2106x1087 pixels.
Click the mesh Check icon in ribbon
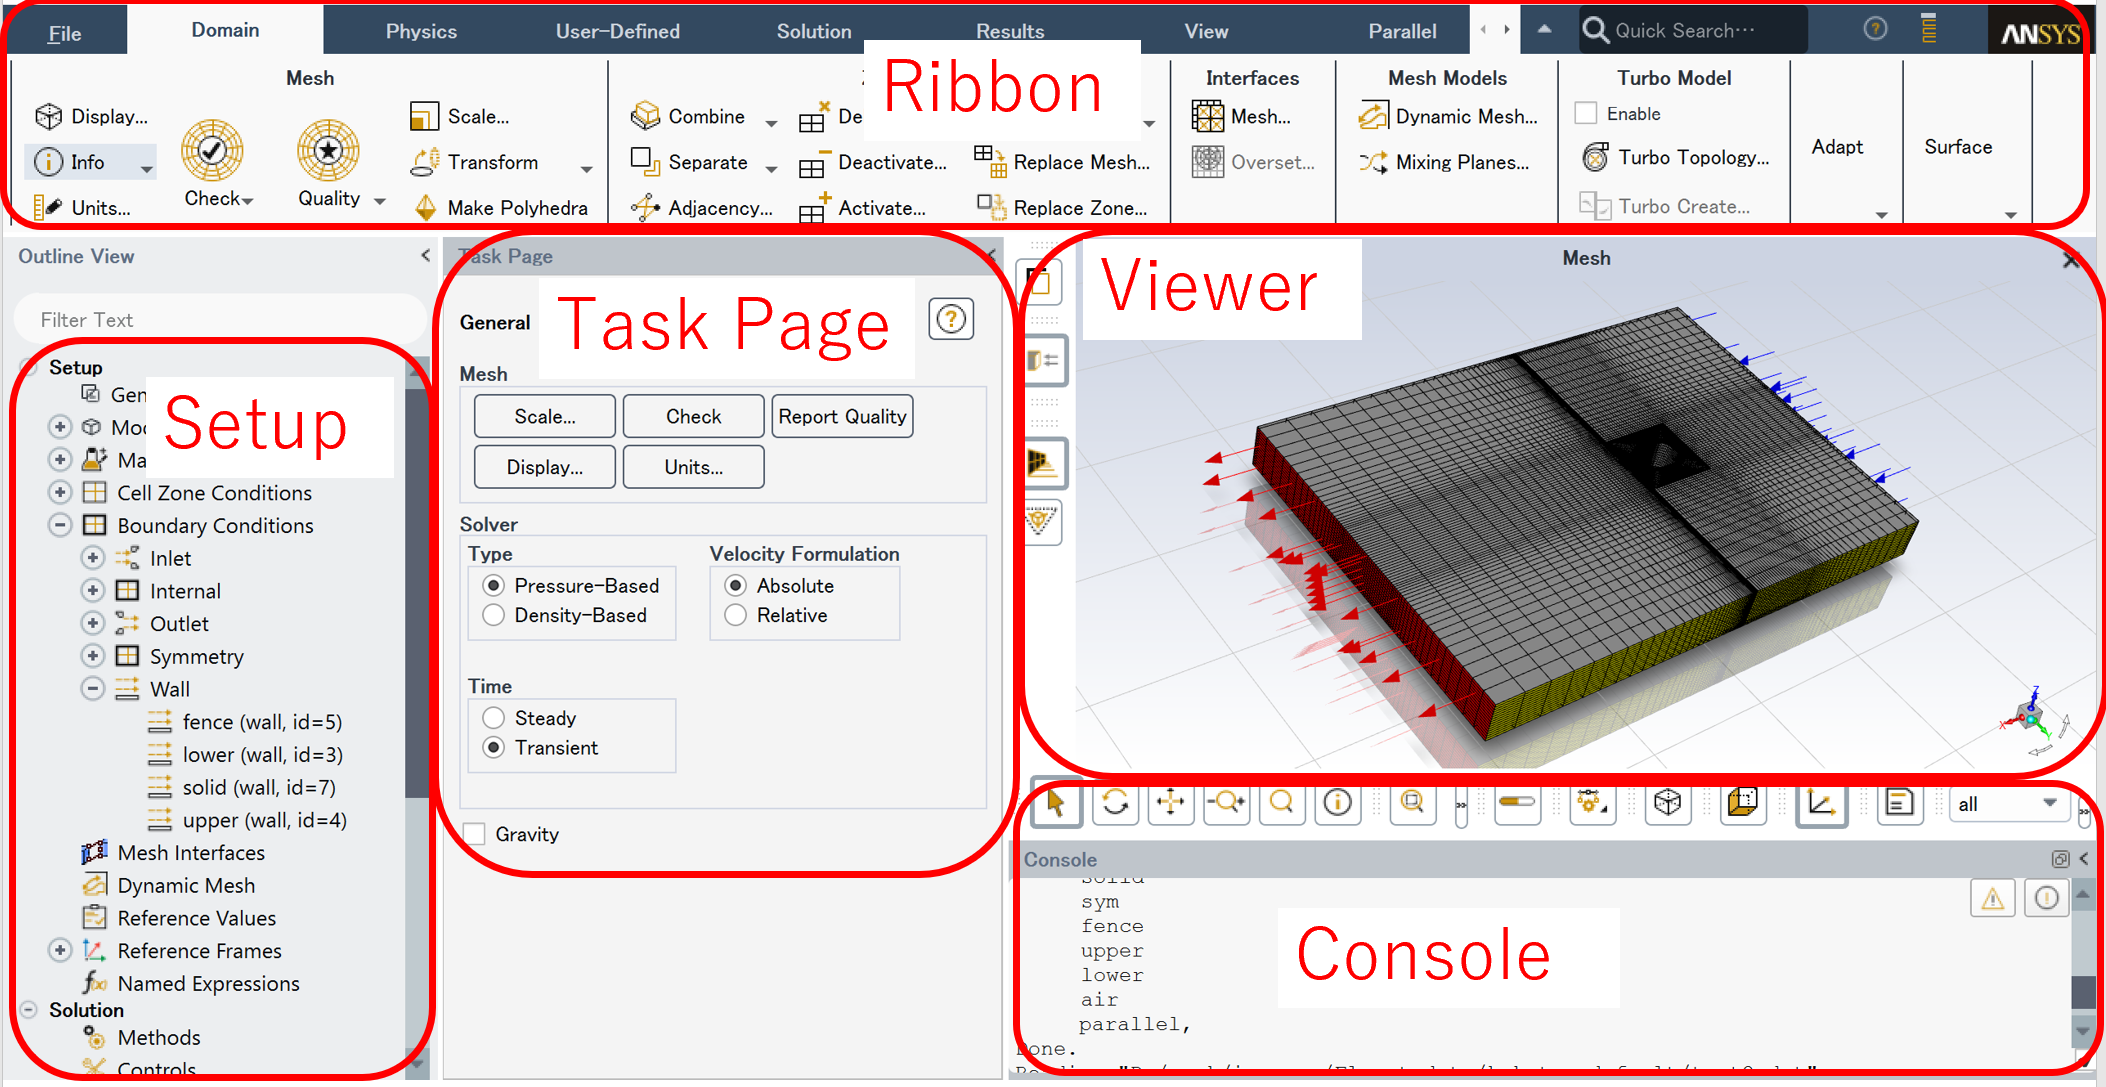(x=212, y=152)
